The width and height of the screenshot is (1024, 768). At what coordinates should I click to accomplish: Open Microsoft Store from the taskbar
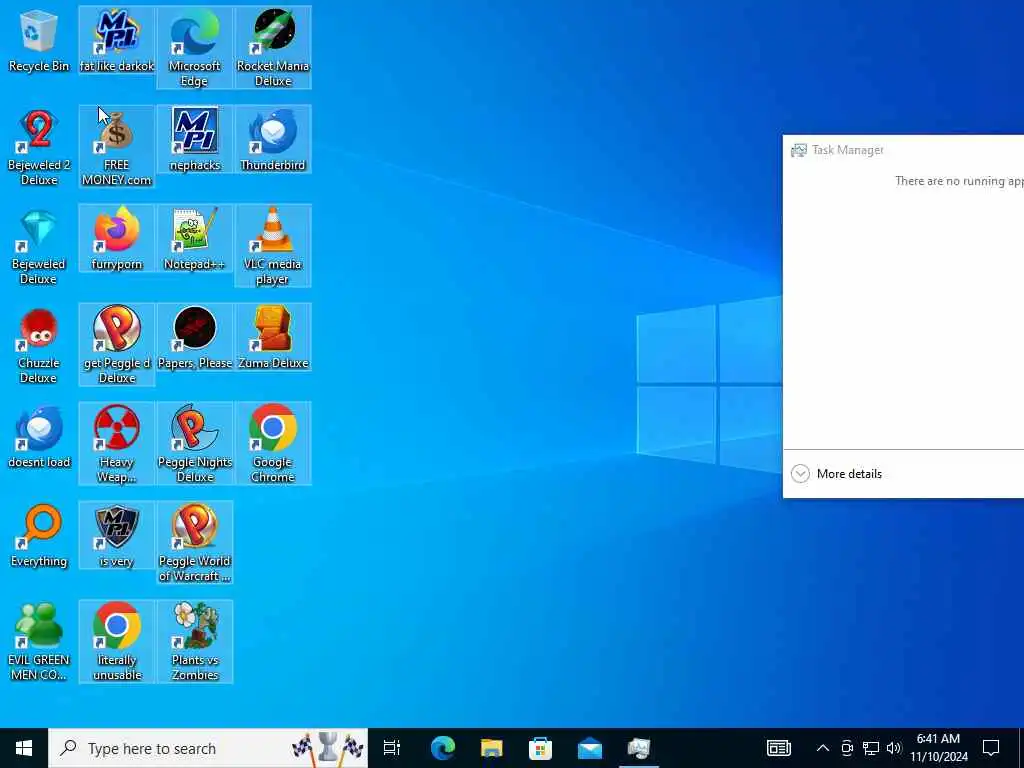(x=540, y=748)
